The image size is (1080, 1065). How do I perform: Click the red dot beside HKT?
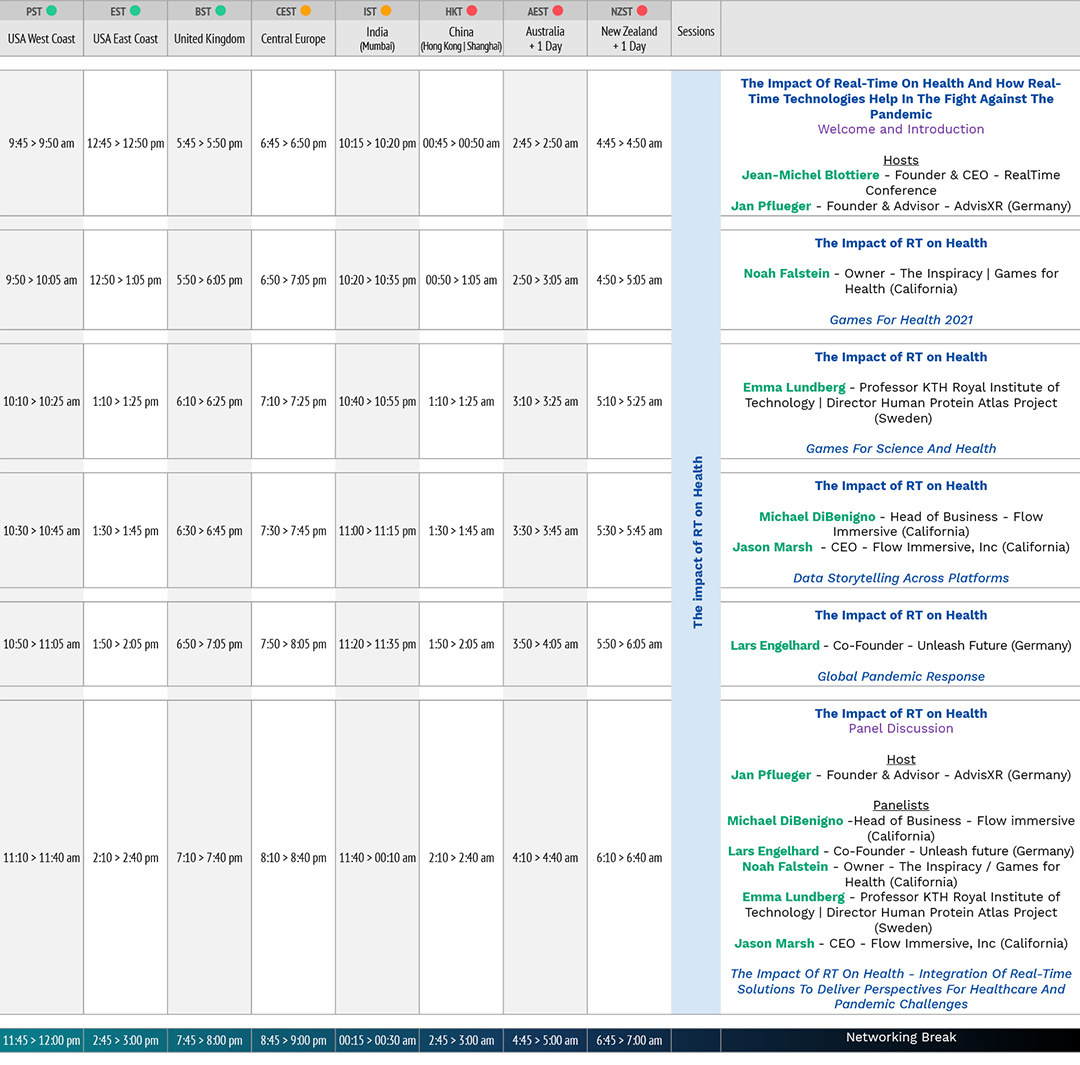[472, 10]
